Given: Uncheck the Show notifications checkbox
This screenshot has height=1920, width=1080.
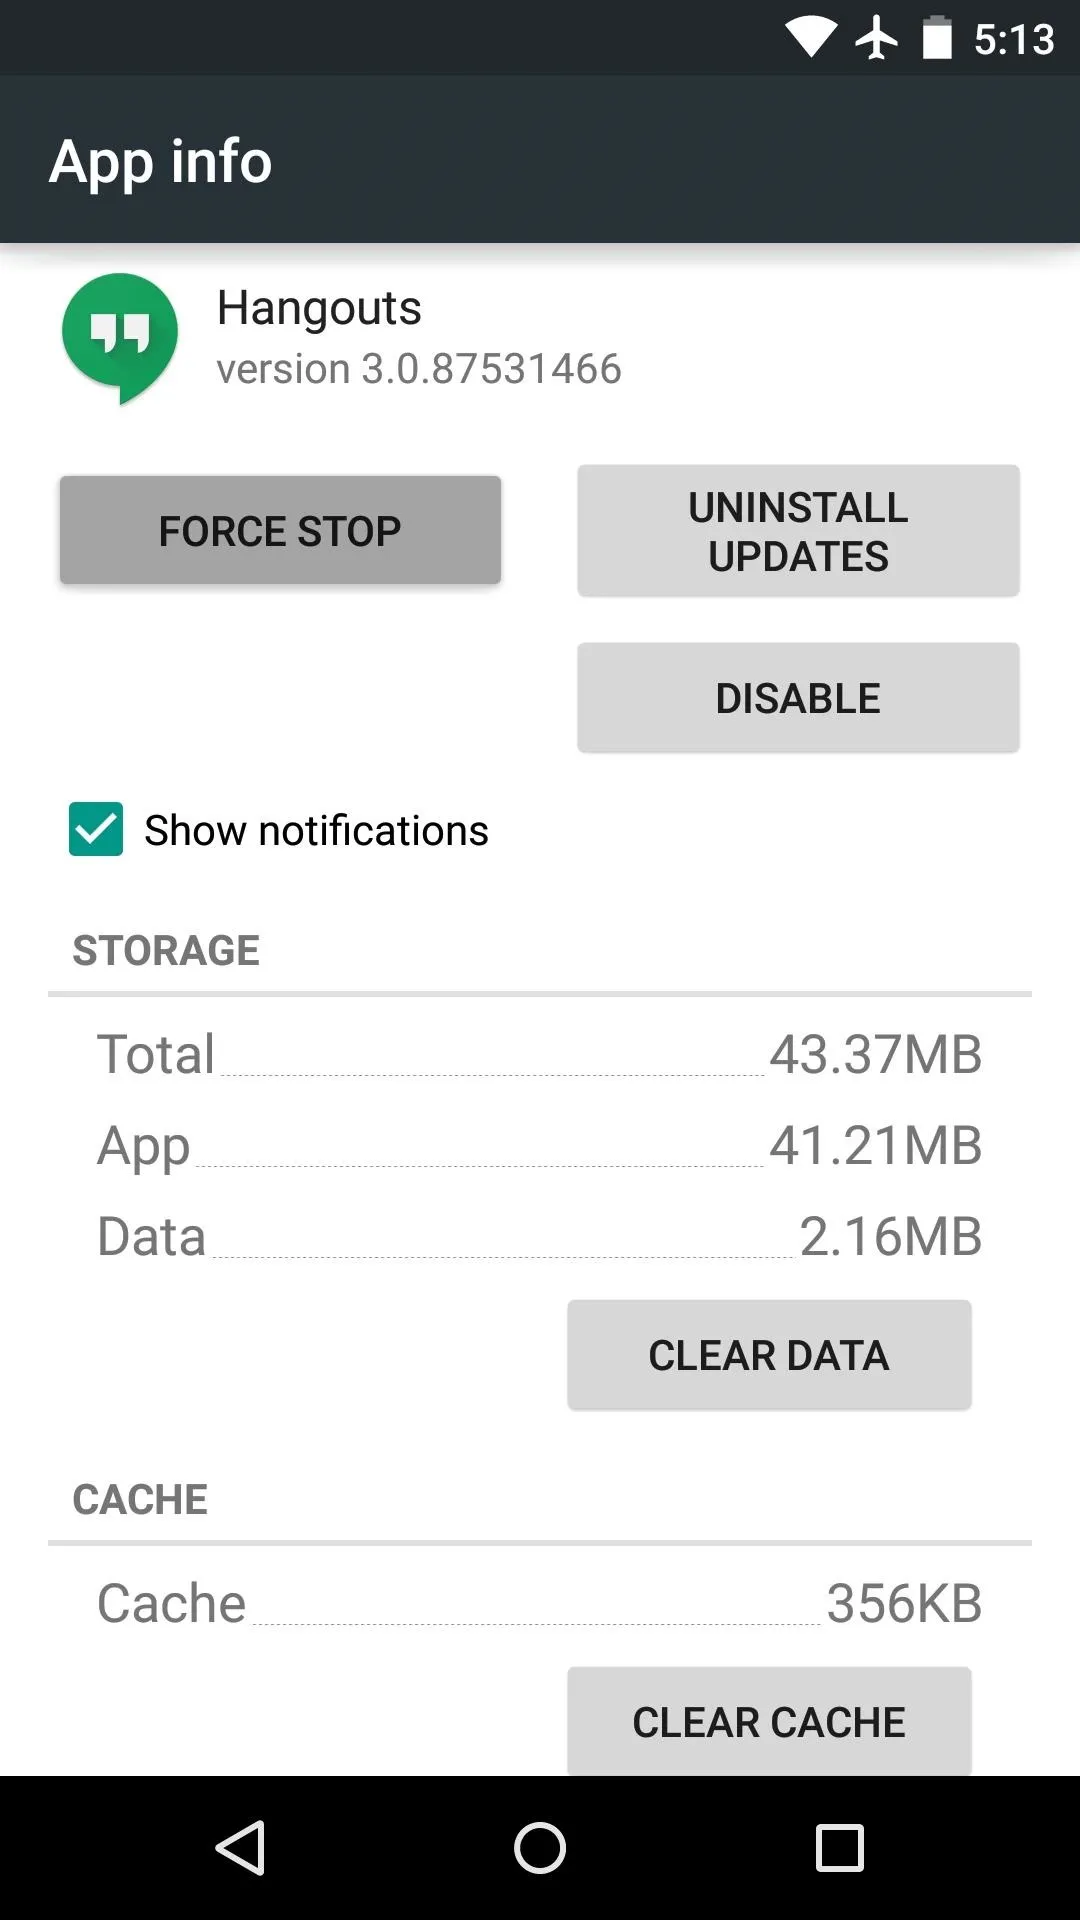Looking at the screenshot, I should (x=96, y=829).
